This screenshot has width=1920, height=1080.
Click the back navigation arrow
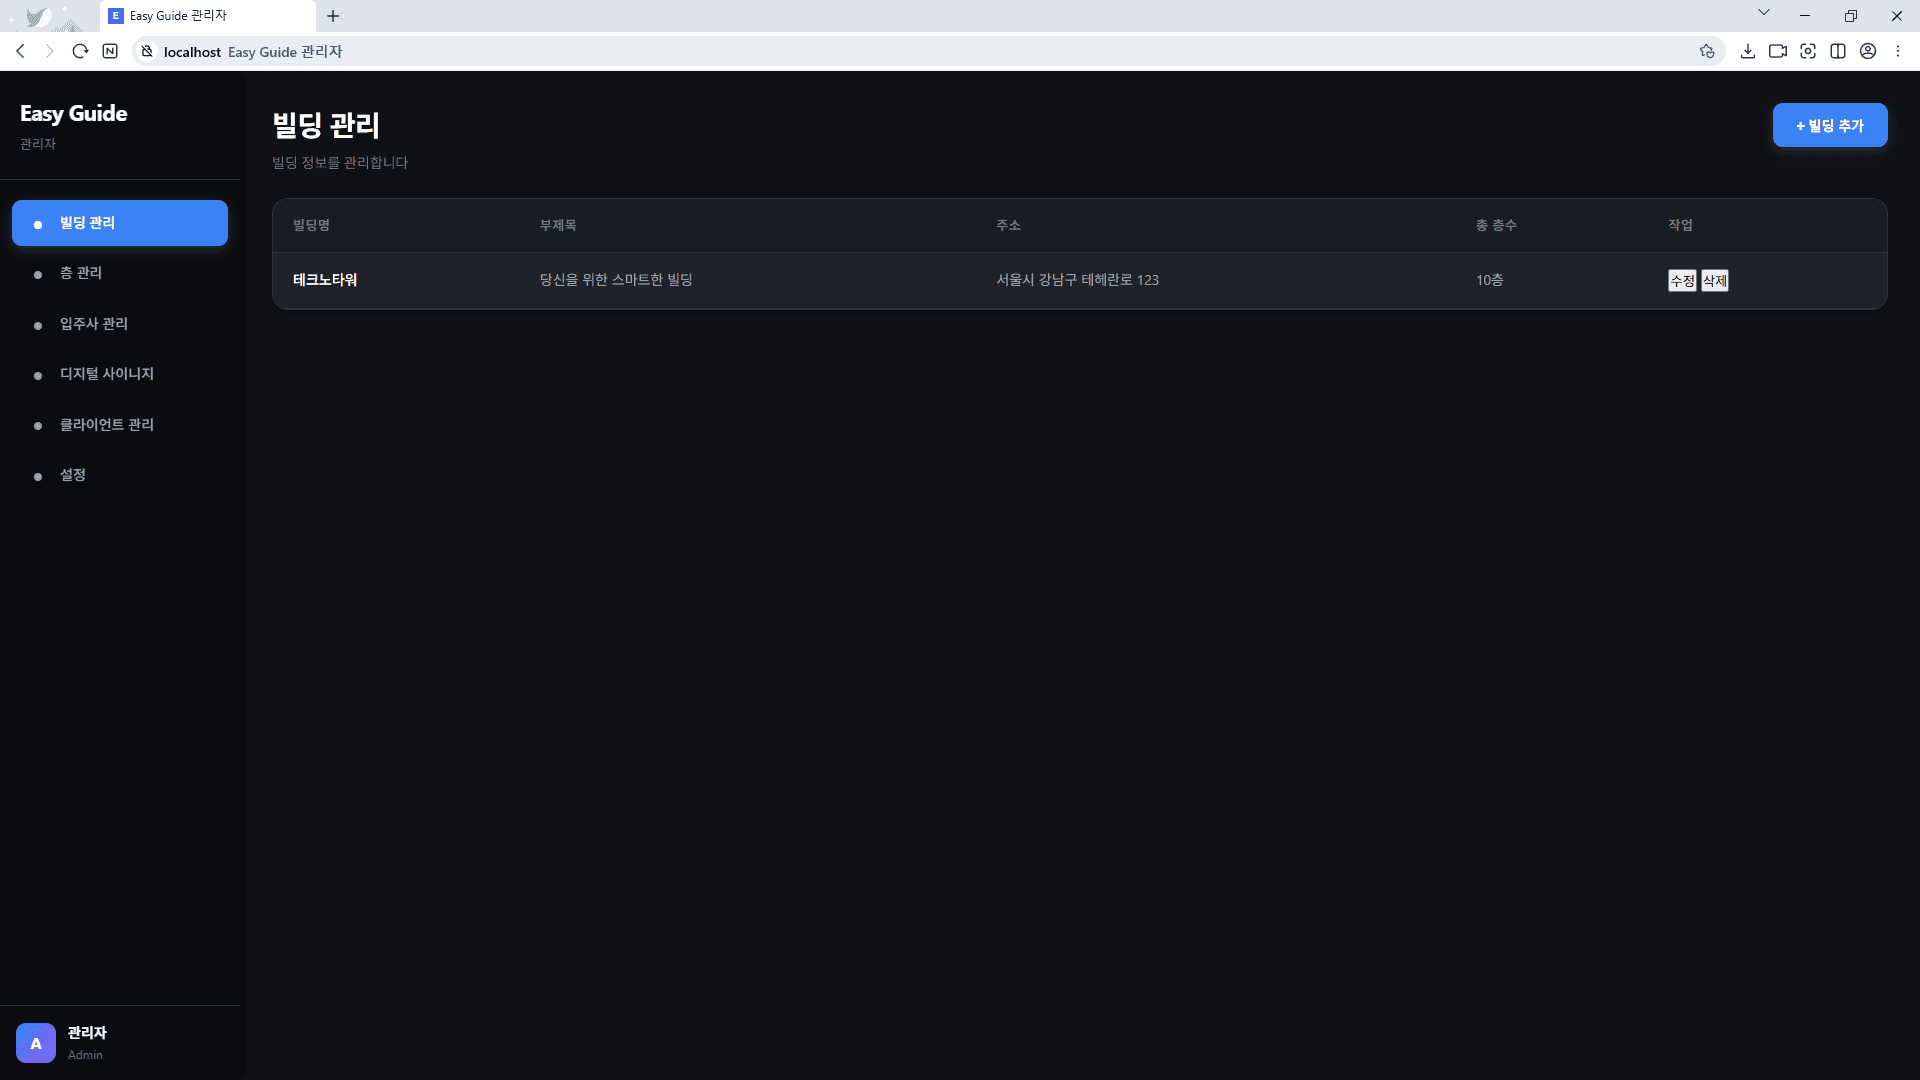click(20, 51)
